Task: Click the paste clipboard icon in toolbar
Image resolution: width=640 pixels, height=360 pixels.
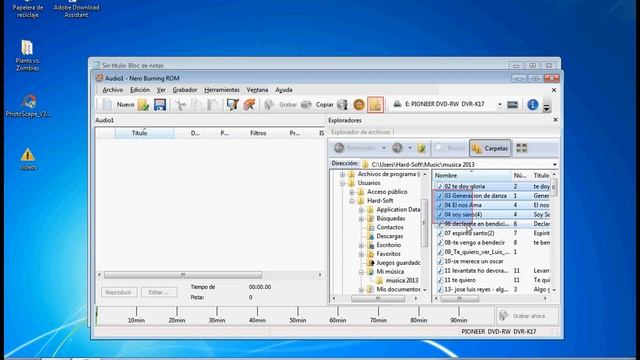Action: [212, 104]
